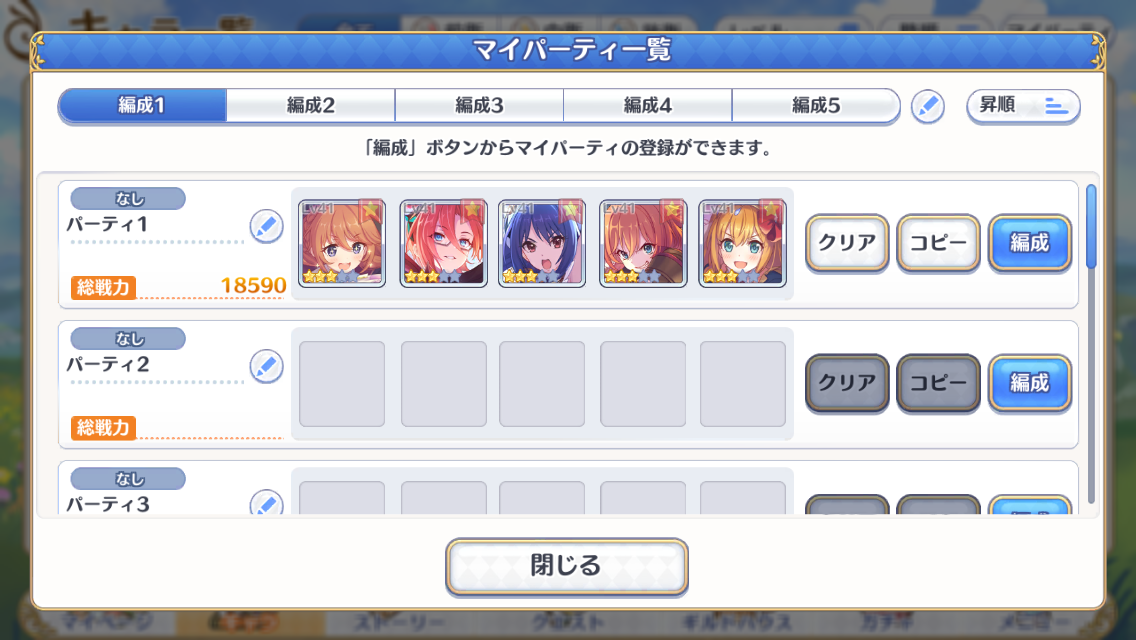Screen dimensions: 1136x640
Task: Switch to the 編成3 tab
Action: click(479, 106)
